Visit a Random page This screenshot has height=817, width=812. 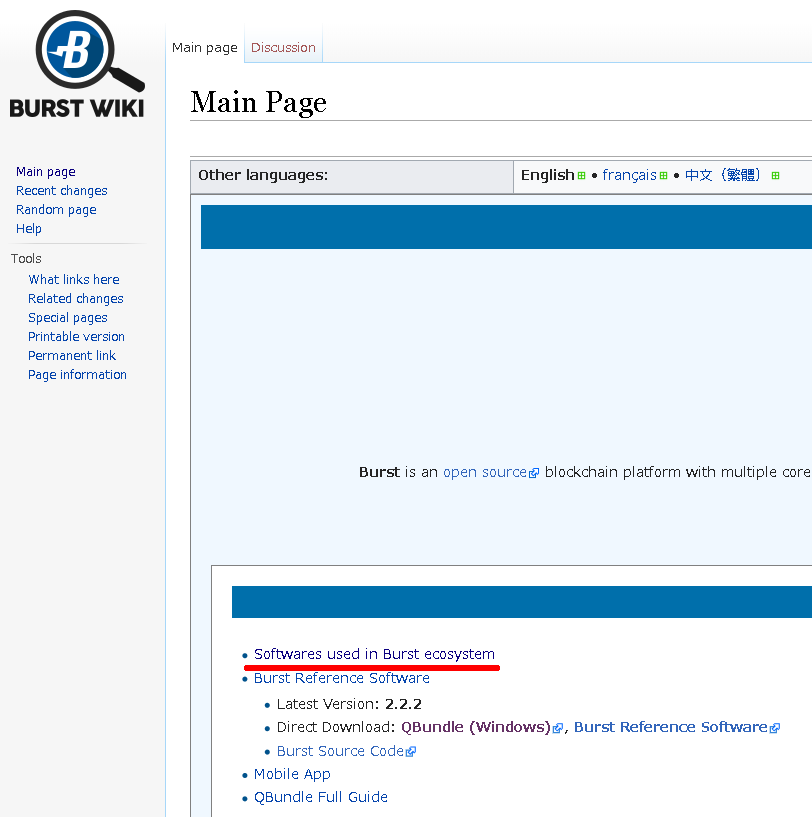click(x=56, y=210)
